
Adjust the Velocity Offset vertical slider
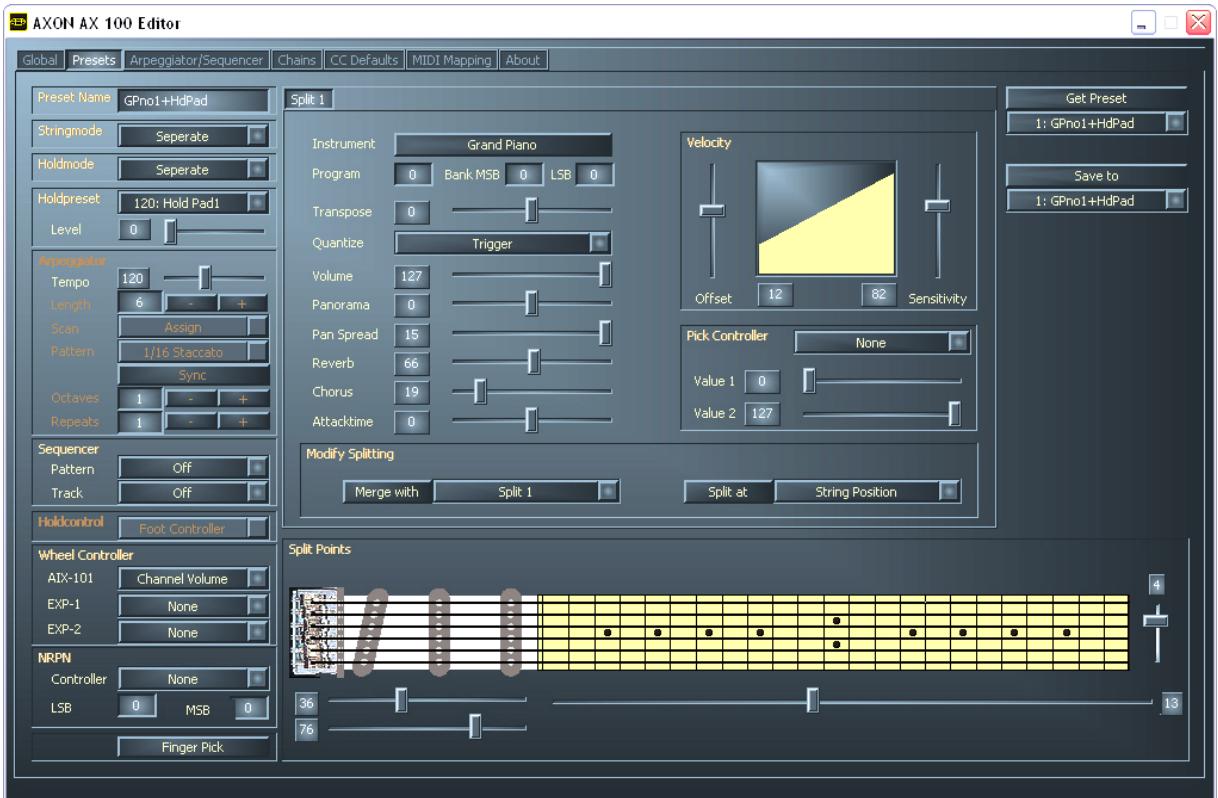click(x=712, y=220)
